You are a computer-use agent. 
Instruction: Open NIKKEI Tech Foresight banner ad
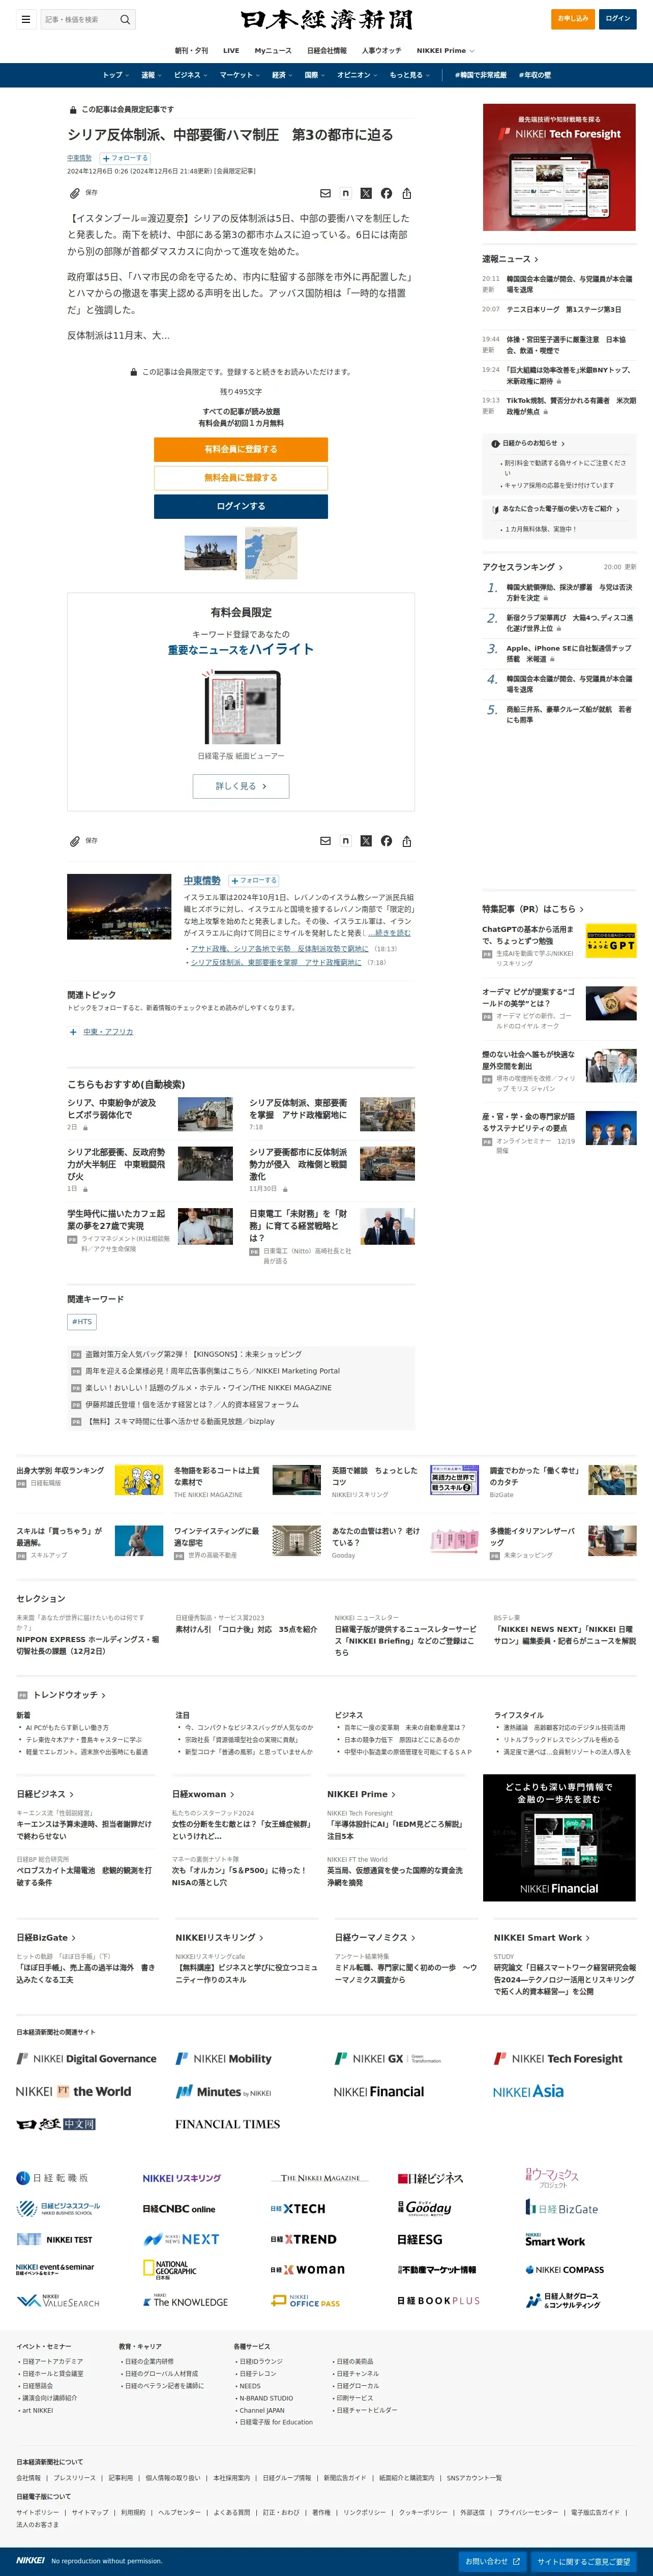559,167
